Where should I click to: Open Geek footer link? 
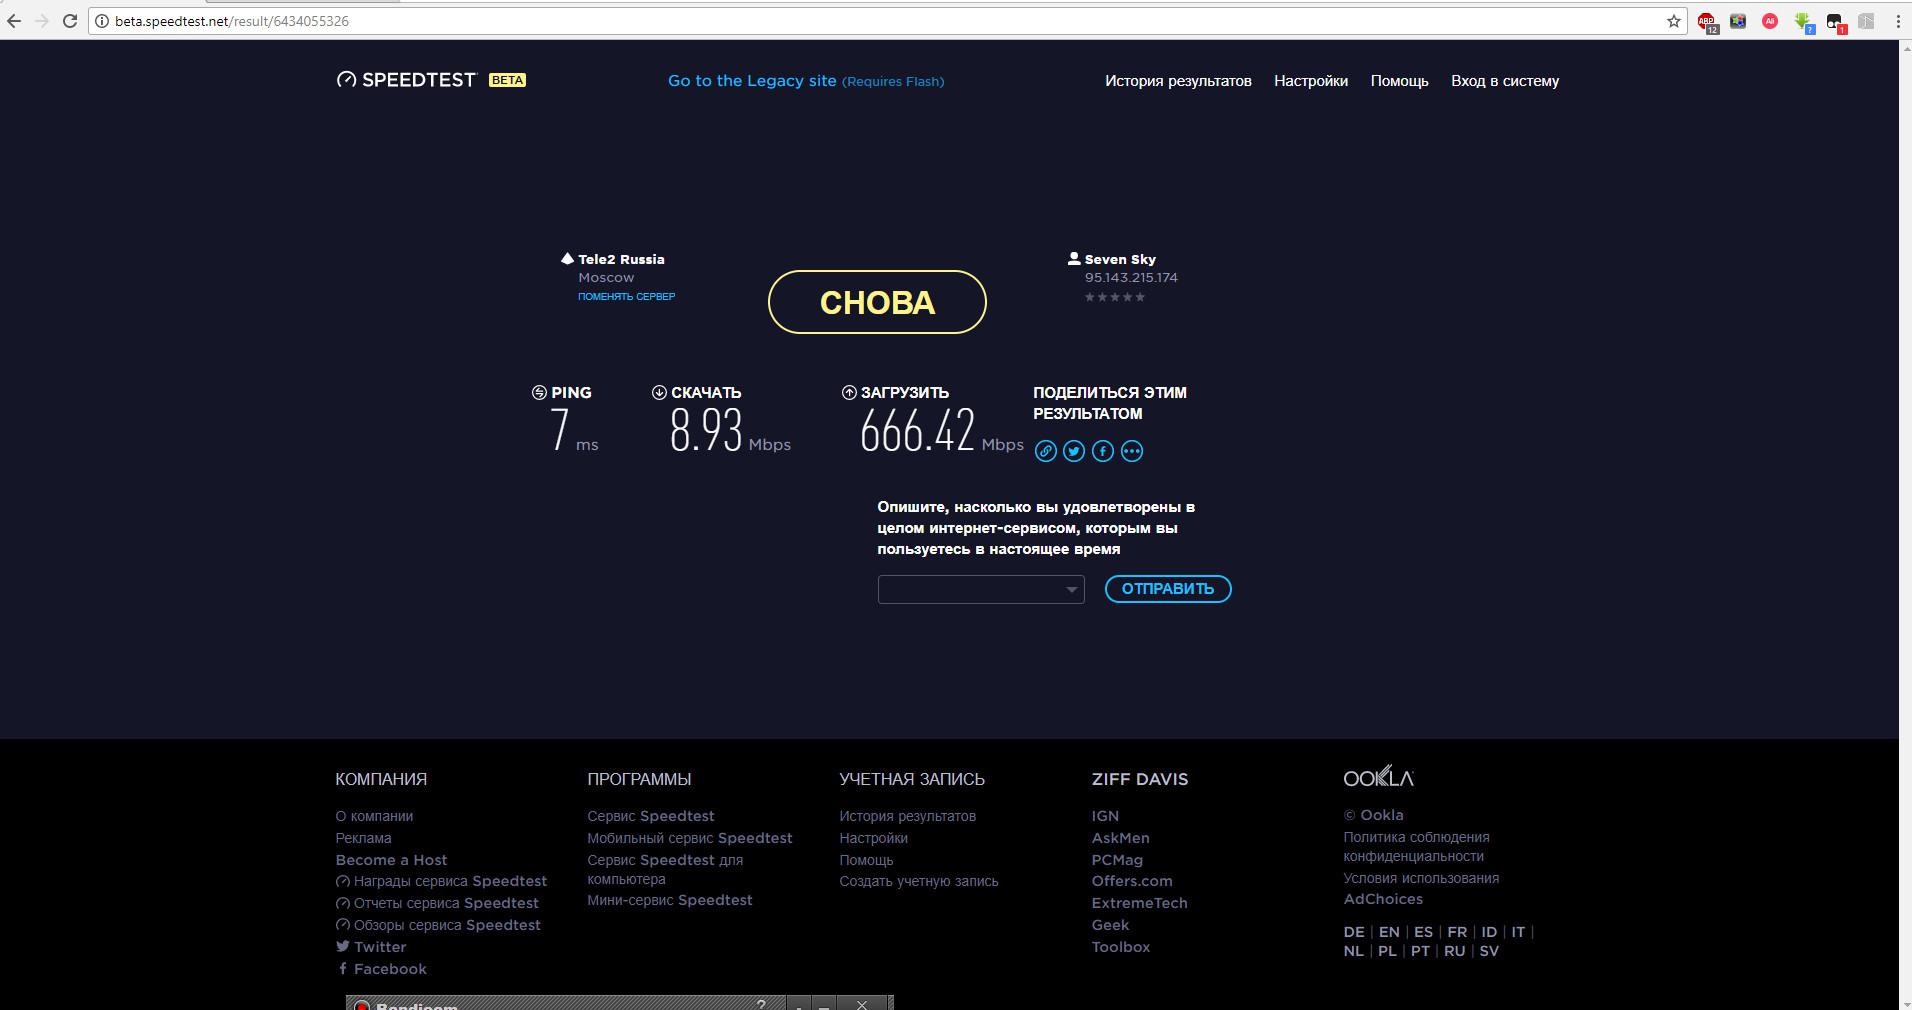coord(1110,925)
